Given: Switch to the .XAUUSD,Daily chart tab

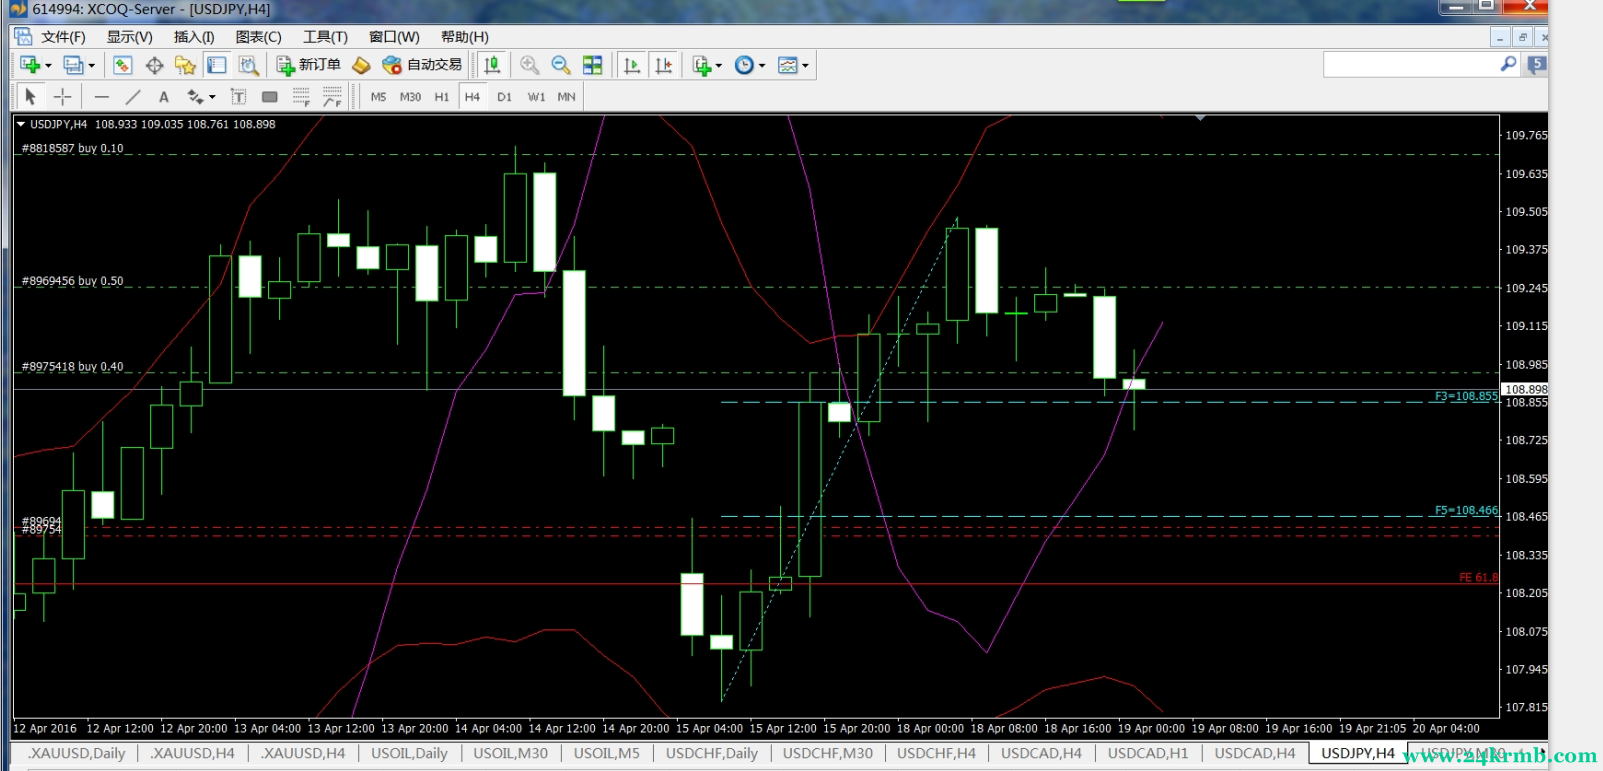Looking at the screenshot, I should (76, 753).
